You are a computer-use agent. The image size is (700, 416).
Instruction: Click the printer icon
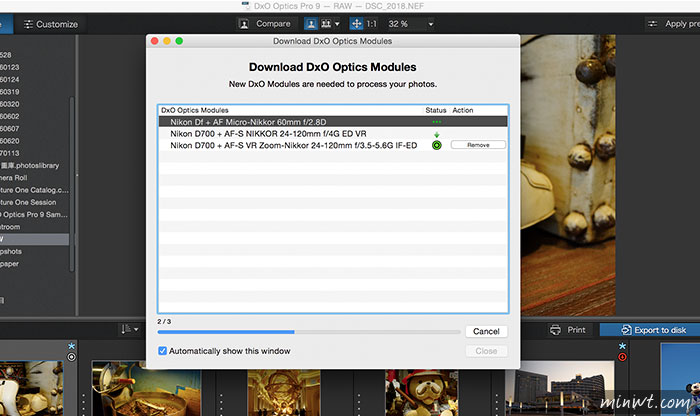[555, 330]
